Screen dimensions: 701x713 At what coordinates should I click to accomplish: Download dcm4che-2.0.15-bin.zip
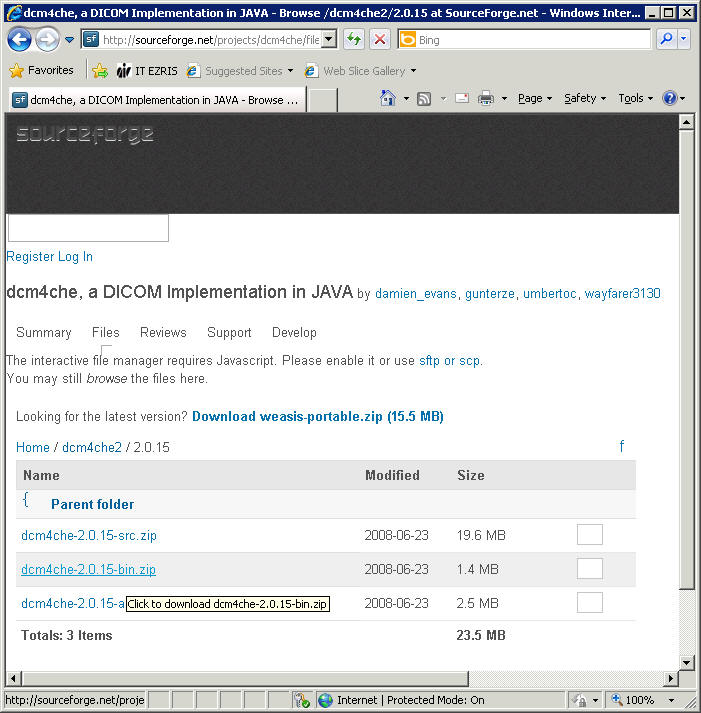88,570
